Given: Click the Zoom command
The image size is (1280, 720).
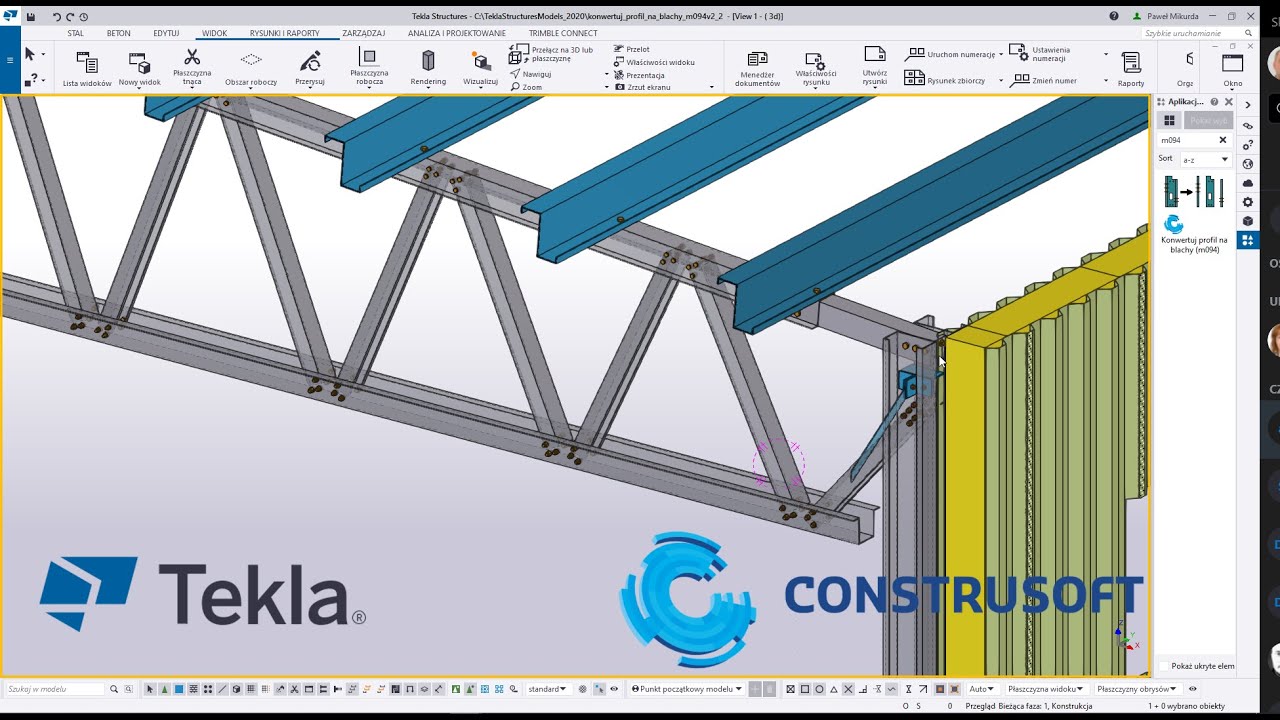Looking at the screenshot, I should click(526, 87).
